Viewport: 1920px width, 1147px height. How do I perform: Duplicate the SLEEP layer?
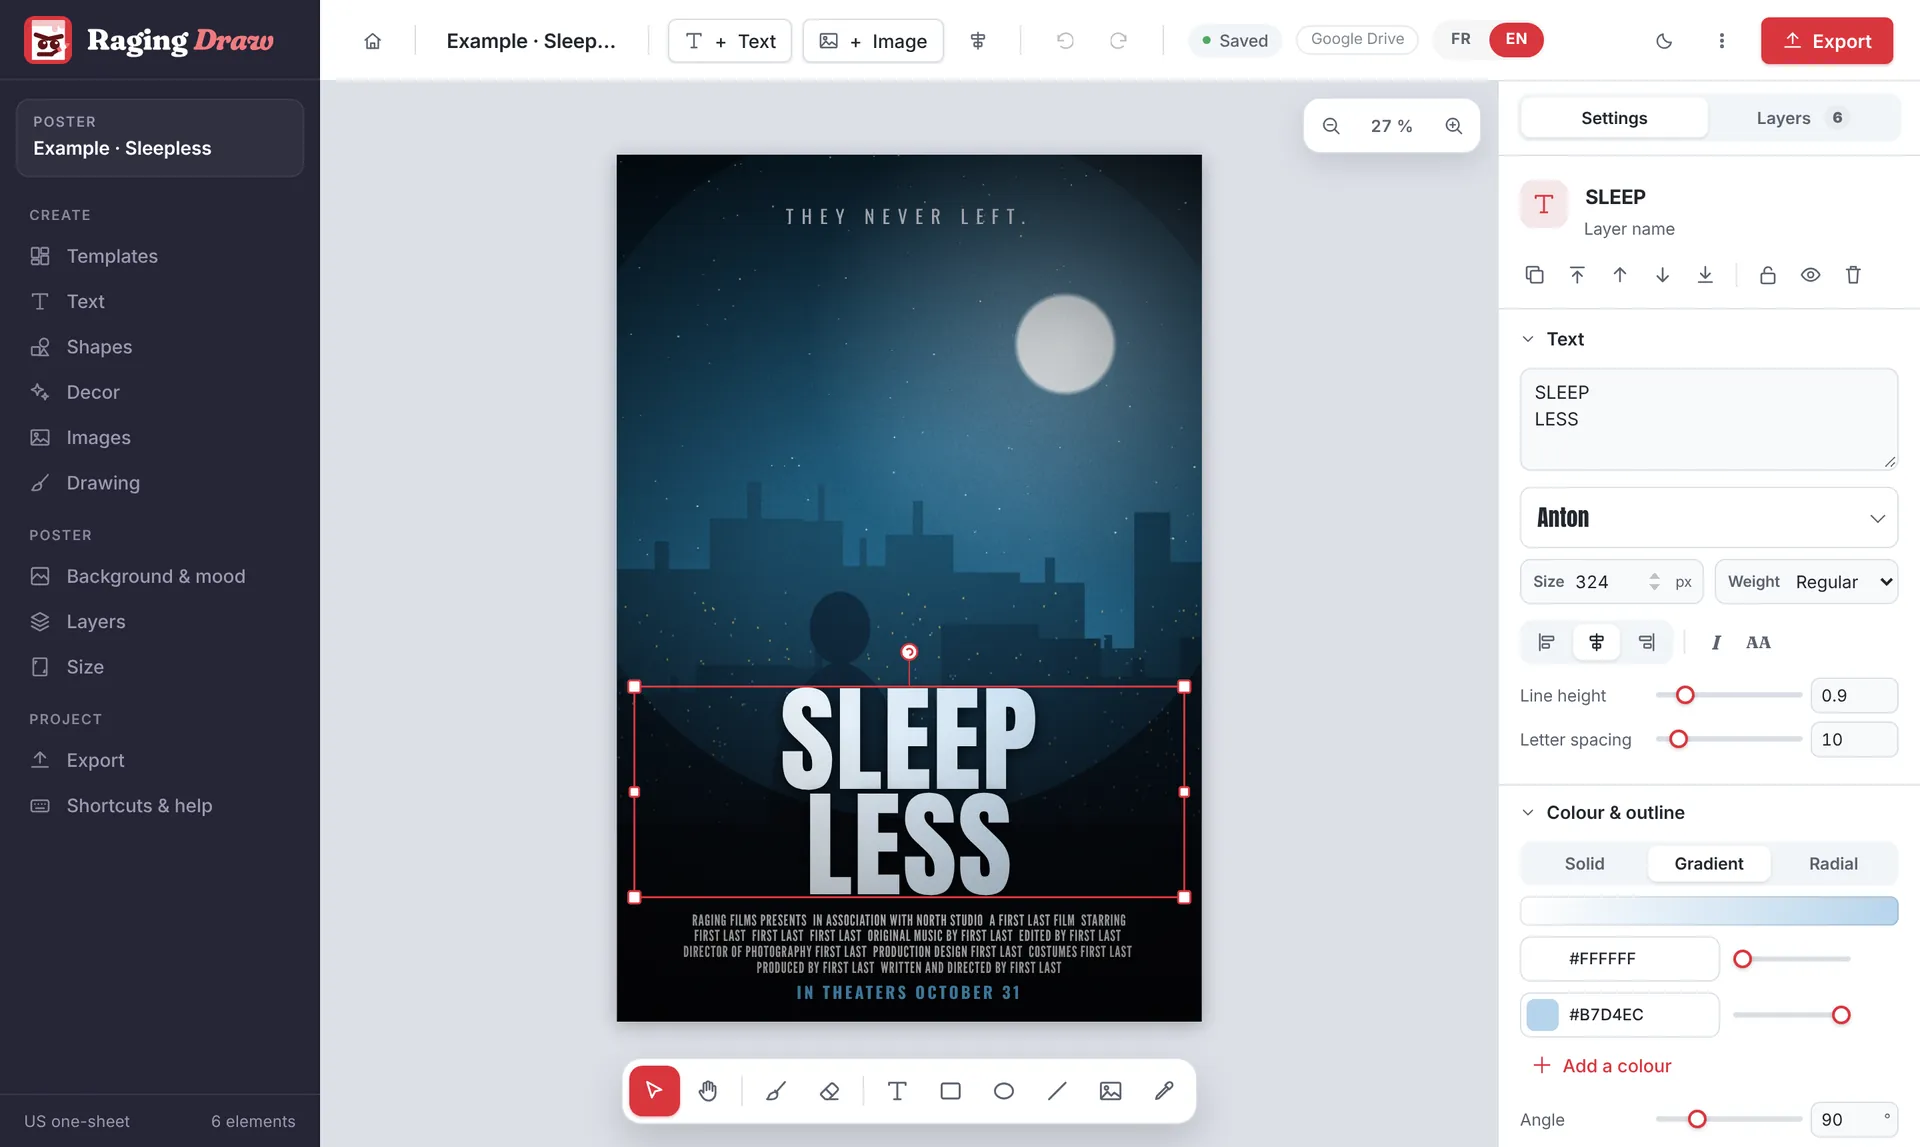1534,275
